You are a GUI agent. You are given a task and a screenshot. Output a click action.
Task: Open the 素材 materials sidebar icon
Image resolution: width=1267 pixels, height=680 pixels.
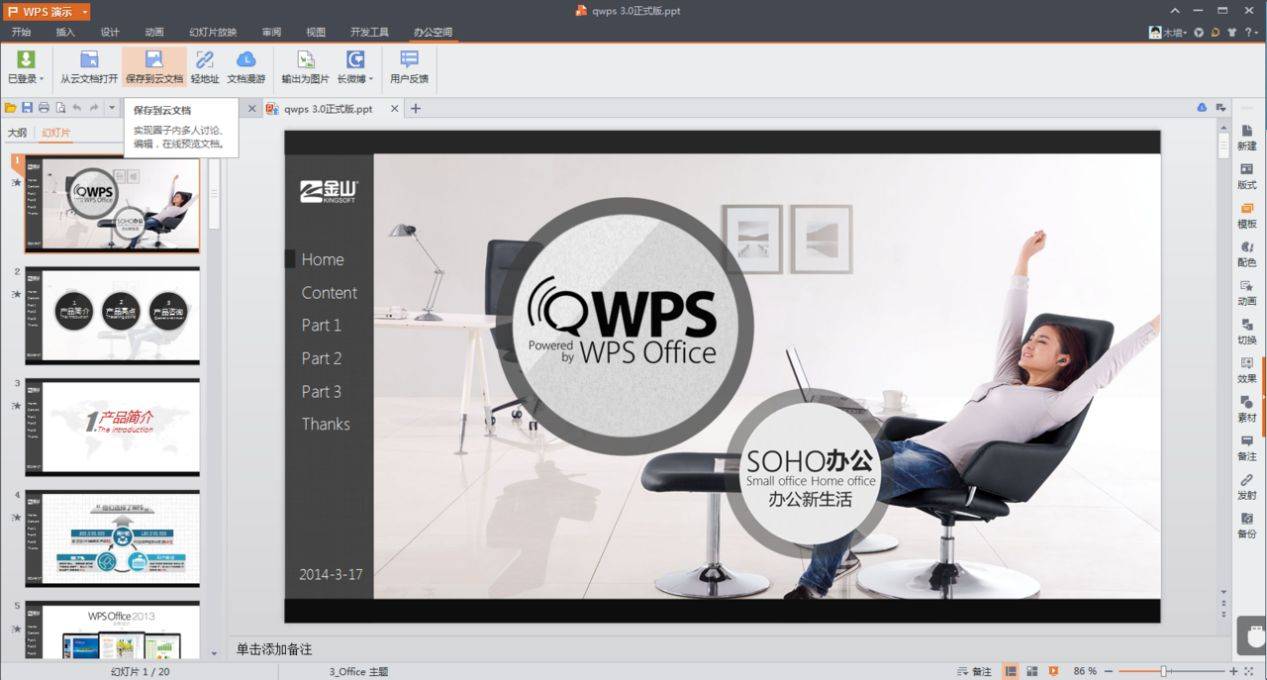1247,409
